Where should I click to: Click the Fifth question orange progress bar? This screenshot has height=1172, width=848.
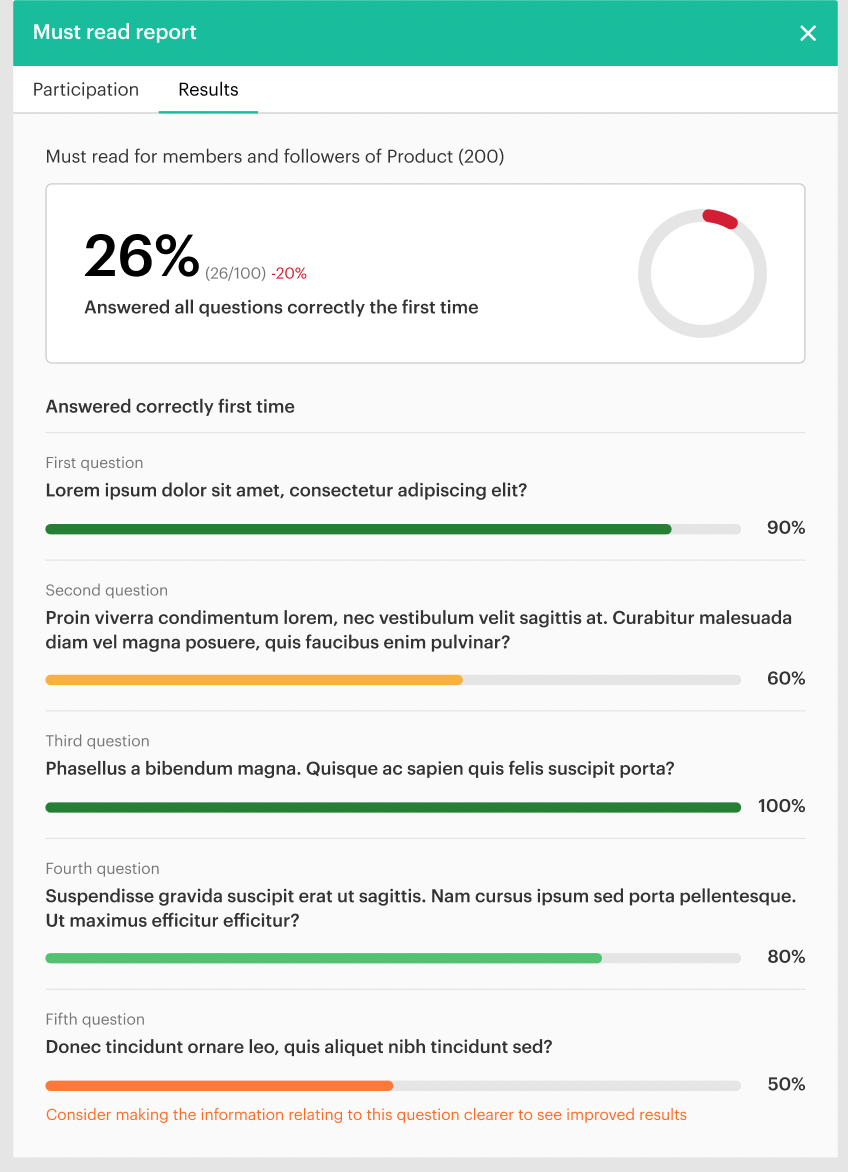click(x=219, y=1085)
